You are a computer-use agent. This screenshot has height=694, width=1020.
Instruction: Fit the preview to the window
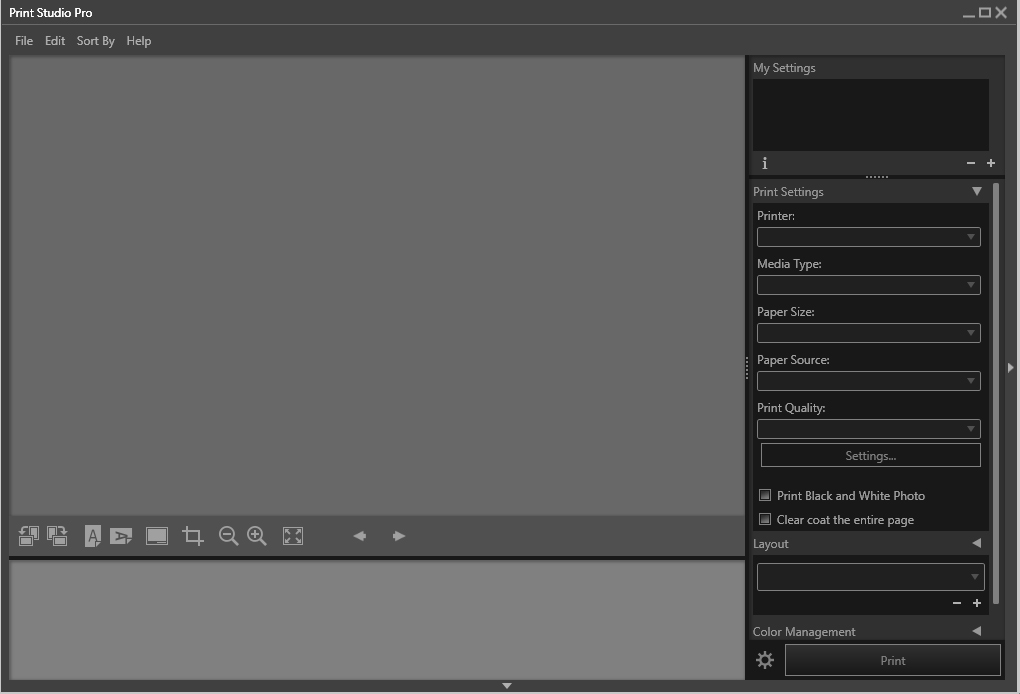292,536
